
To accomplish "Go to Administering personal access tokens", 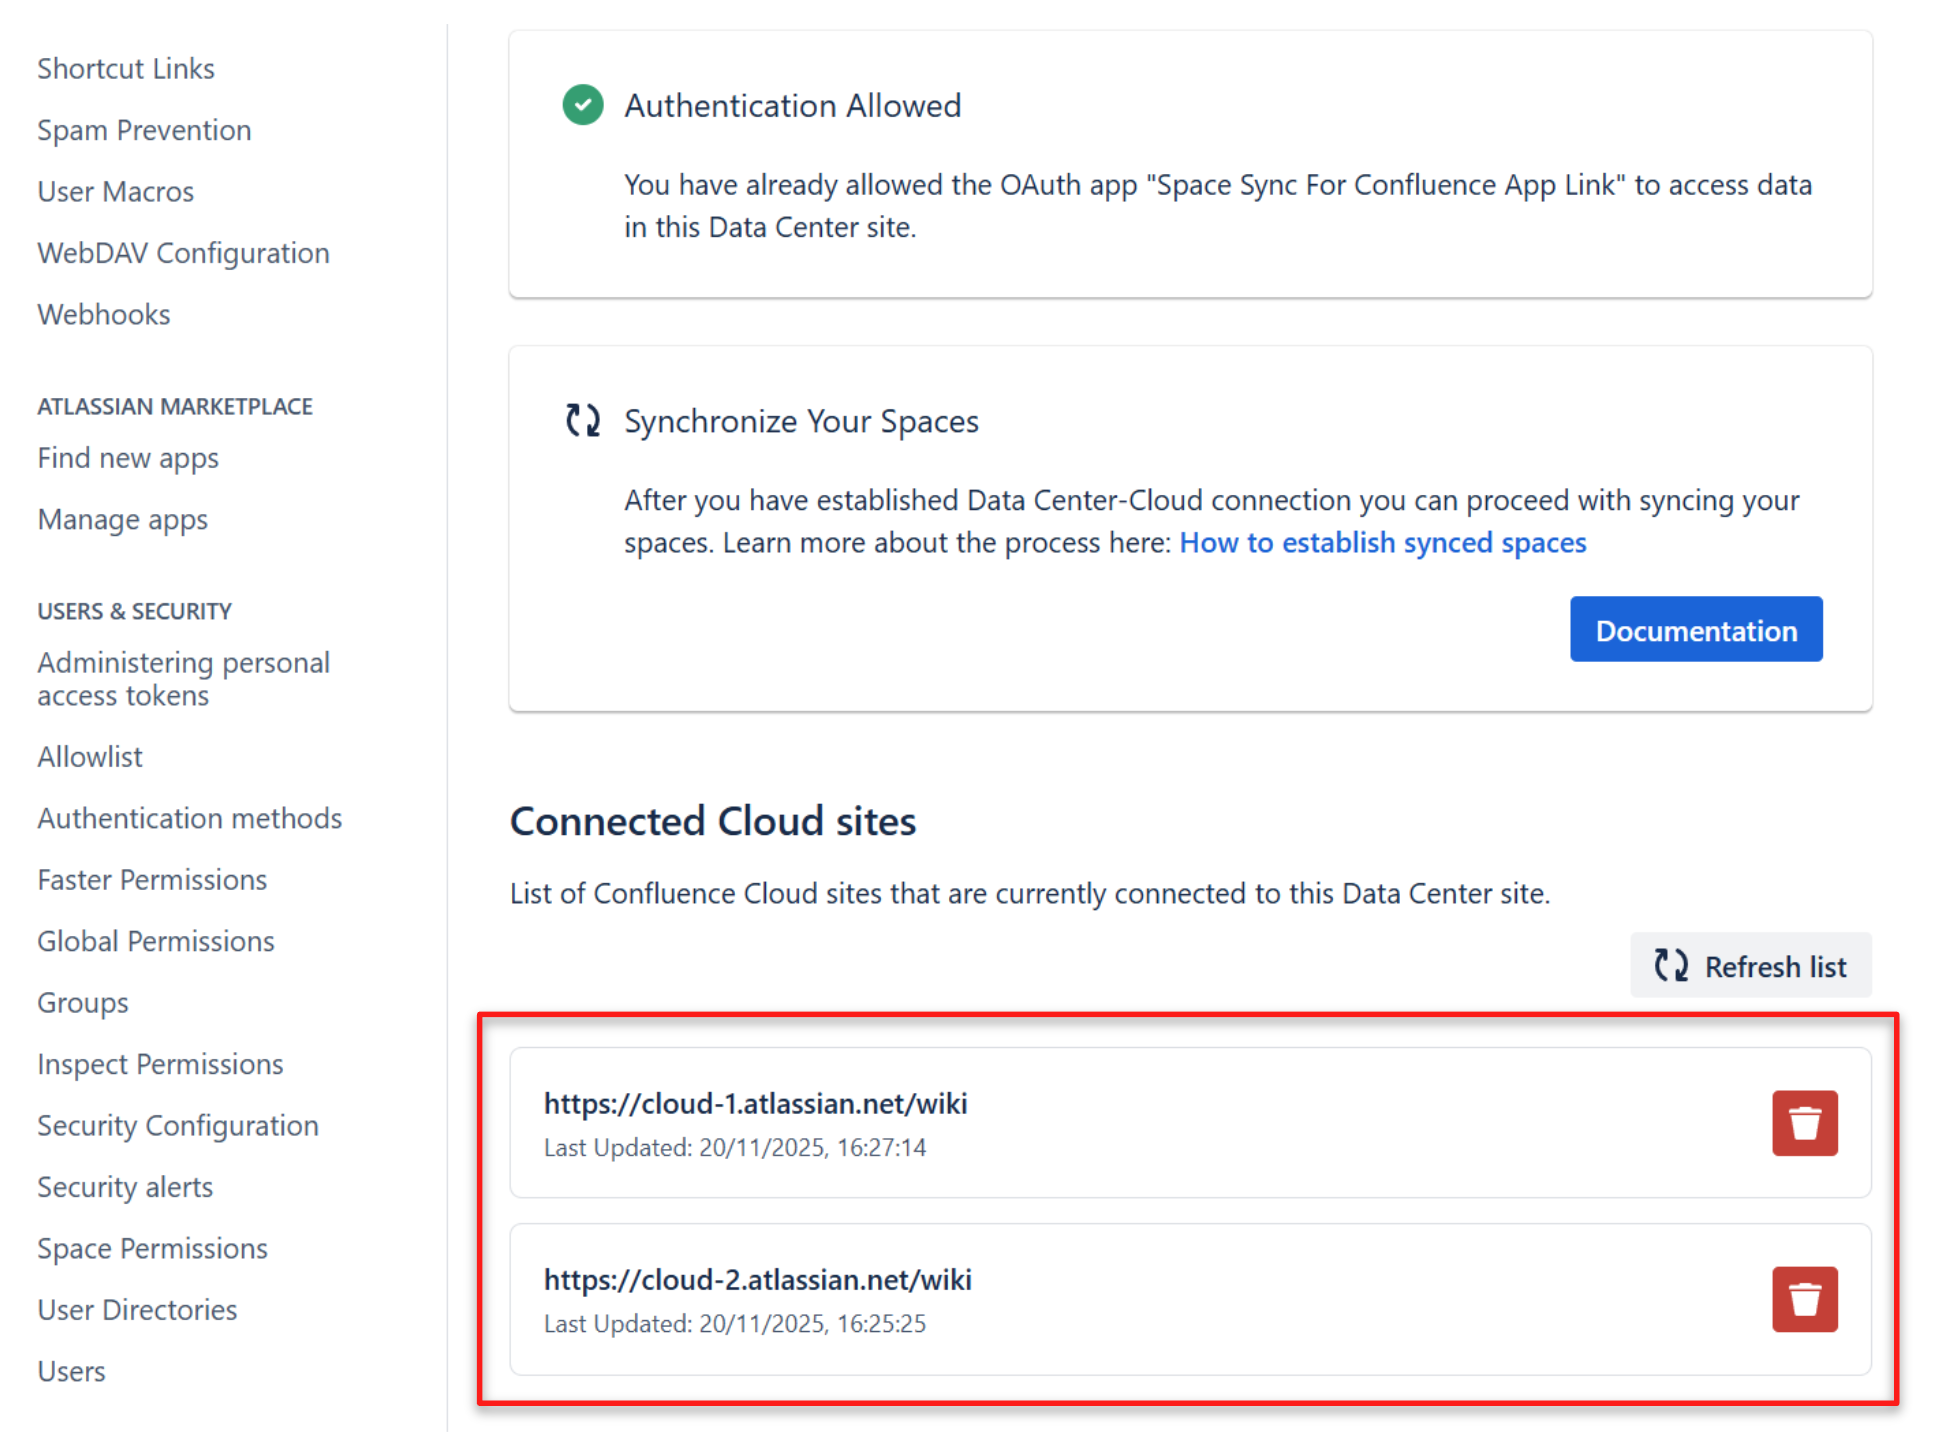I will pyautogui.click(x=183, y=678).
